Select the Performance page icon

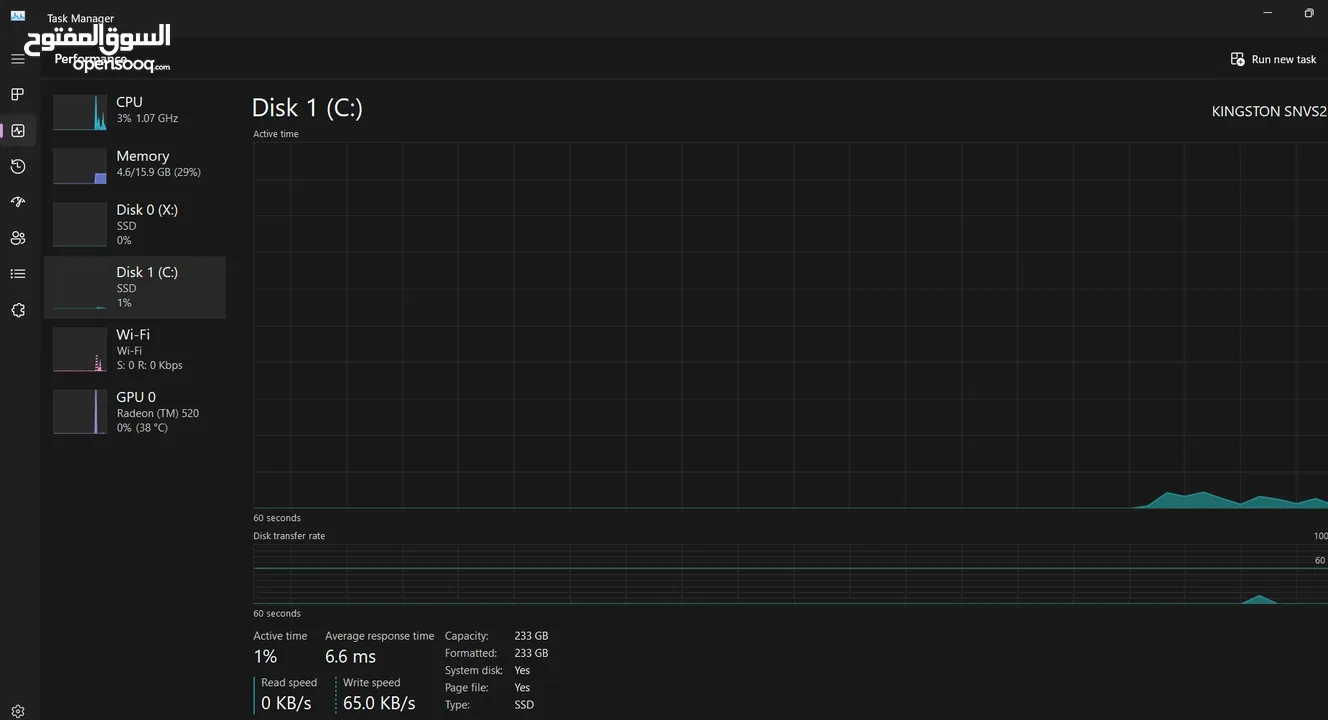17,130
